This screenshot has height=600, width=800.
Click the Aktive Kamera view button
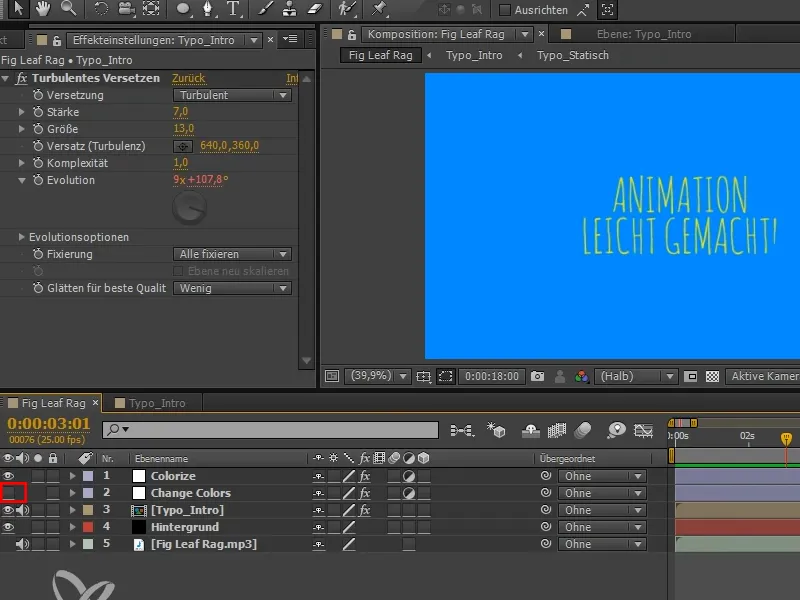(763, 377)
